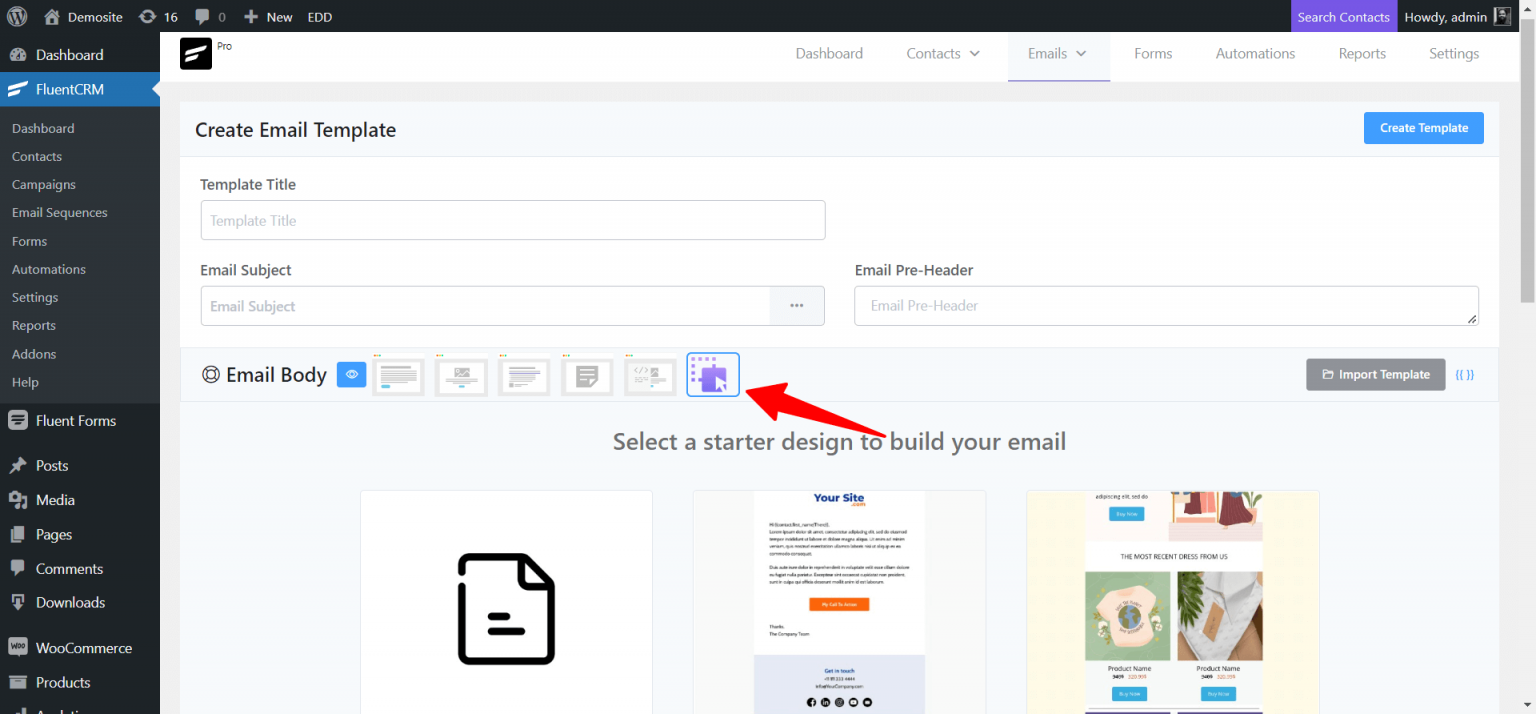Open the visual editor with image layout
The width and height of the screenshot is (1536, 714).
461,375
